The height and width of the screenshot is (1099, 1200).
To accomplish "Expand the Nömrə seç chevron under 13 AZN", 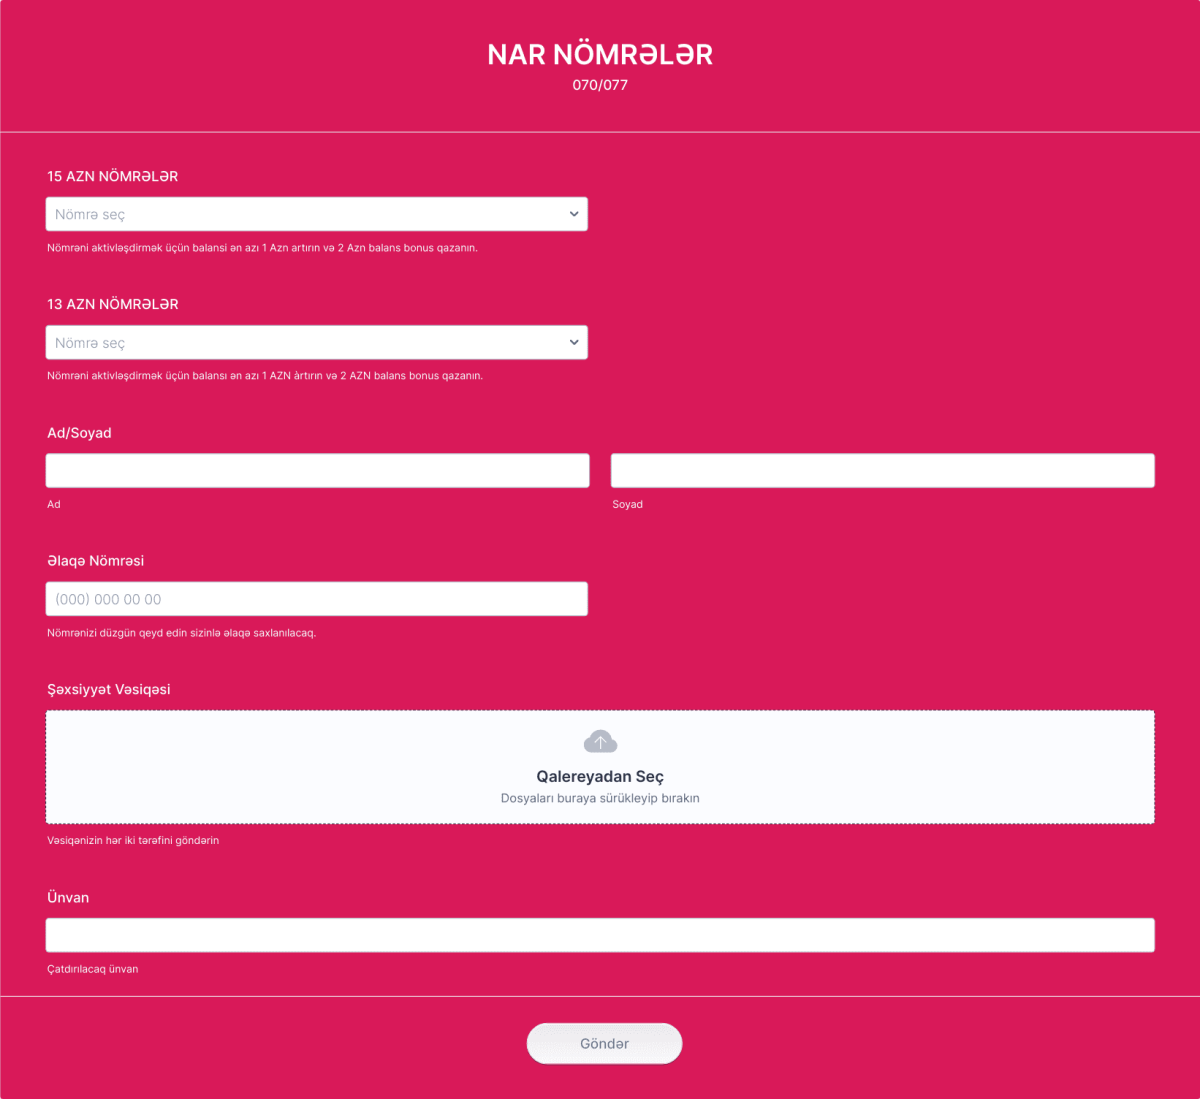I will (x=573, y=342).
